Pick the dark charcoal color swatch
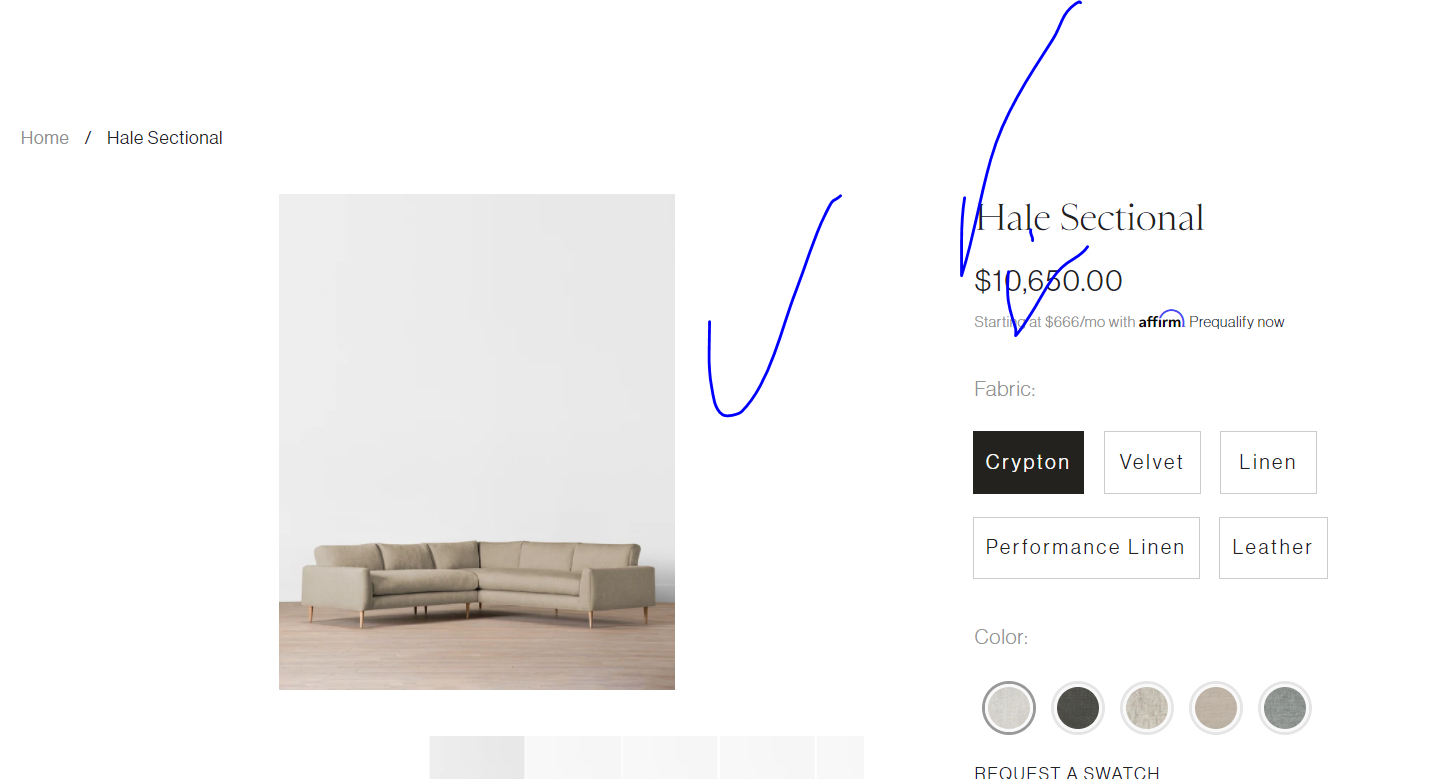 click(1077, 708)
